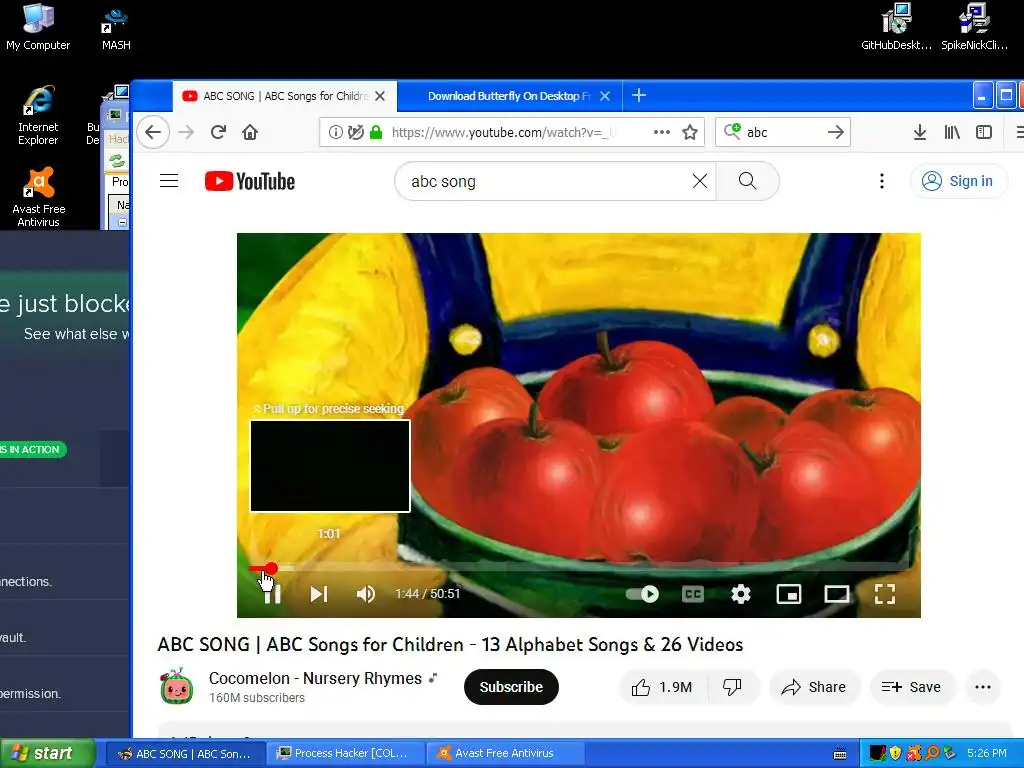Click the 160M subscribers text

257,698
